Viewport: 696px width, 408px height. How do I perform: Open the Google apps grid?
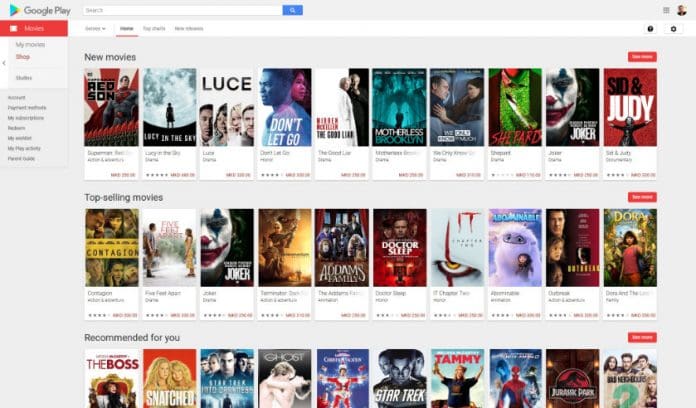(666, 10)
